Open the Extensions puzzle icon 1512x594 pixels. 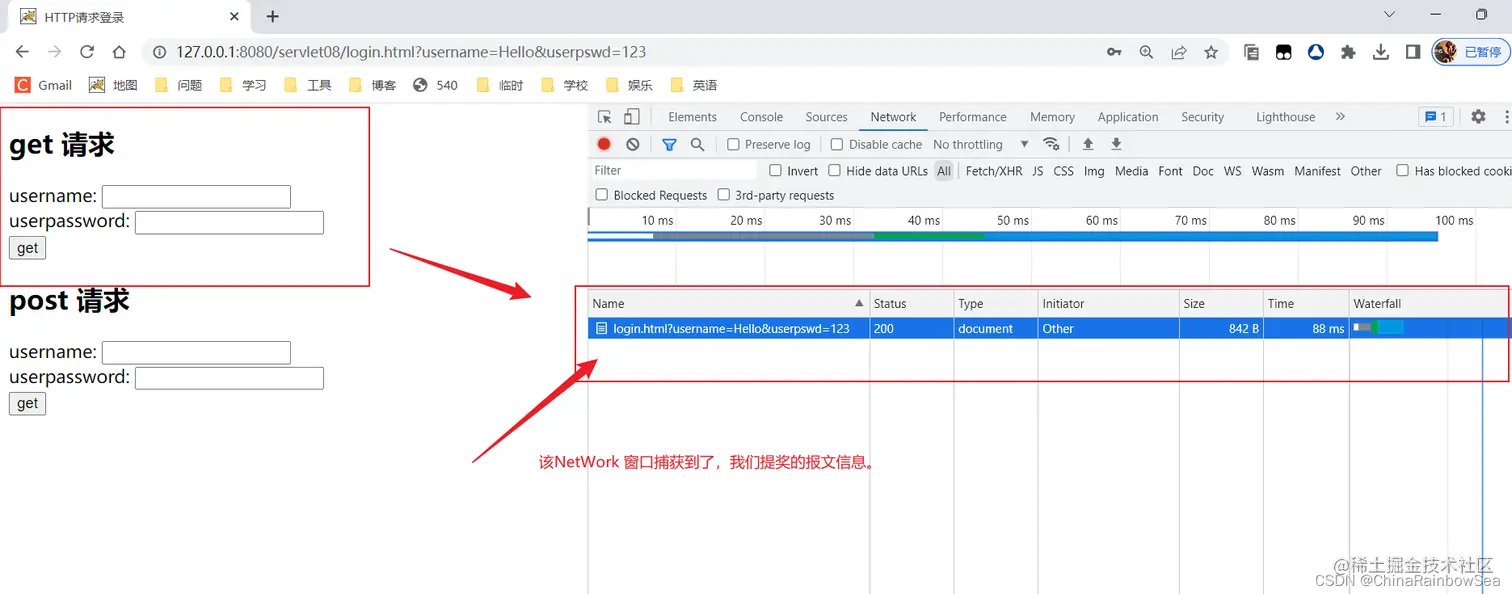tap(1348, 52)
